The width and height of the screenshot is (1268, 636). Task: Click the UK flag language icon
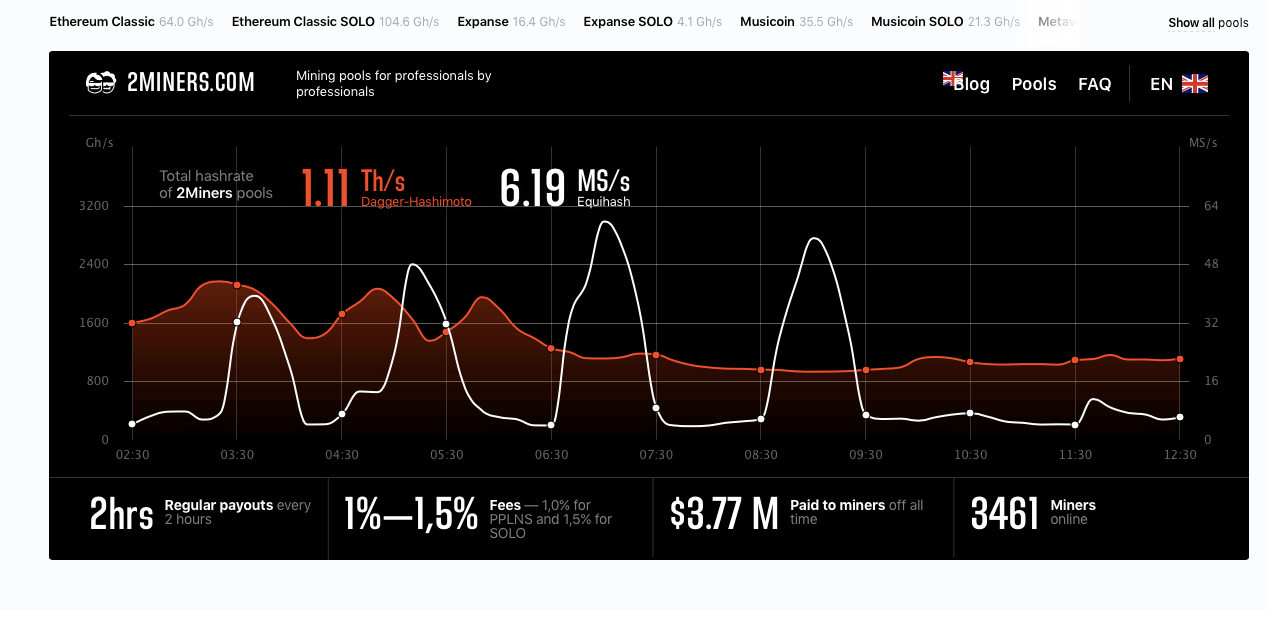[x=1195, y=84]
